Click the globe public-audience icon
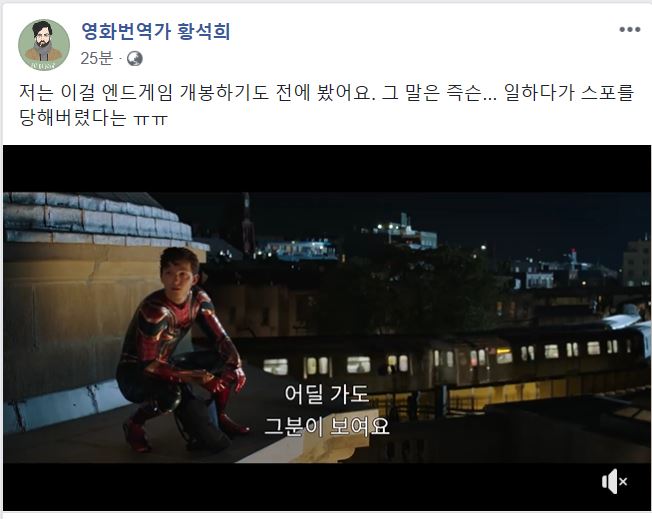The height and width of the screenshot is (519, 652). pyautogui.click(x=135, y=59)
